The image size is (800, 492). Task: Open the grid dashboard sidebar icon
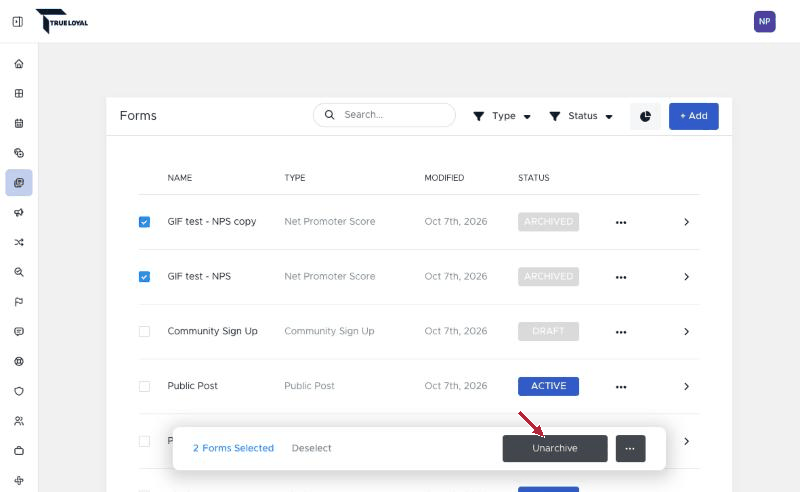coord(19,93)
